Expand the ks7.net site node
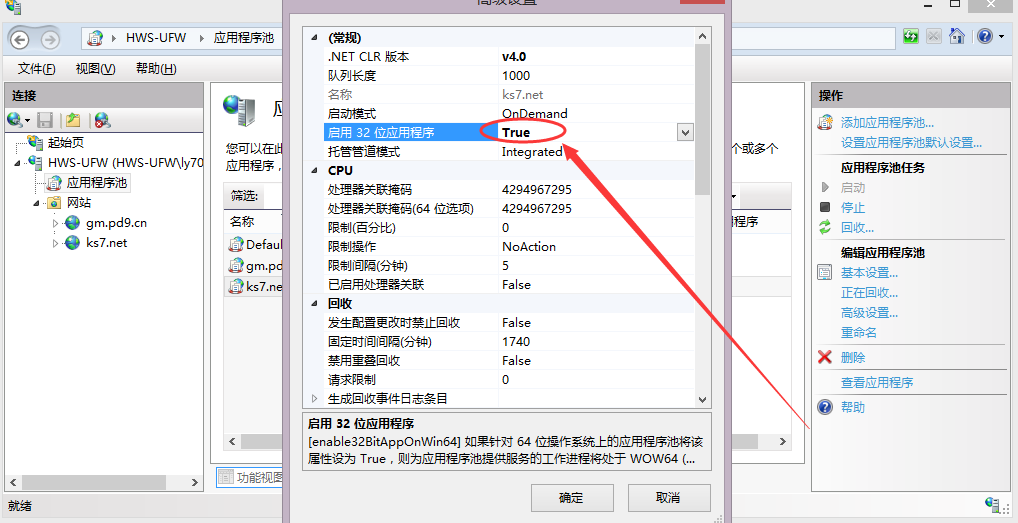The image size is (1018, 523). pos(56,243)
